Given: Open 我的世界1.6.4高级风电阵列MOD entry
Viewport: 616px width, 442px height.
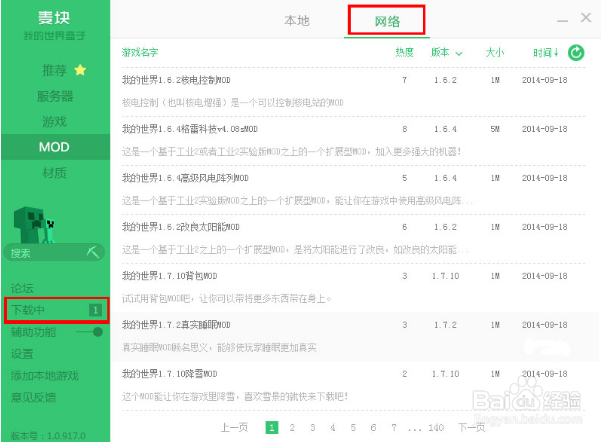Looking at the screenshot, I should pyautogui.click(x=185, y=178).
